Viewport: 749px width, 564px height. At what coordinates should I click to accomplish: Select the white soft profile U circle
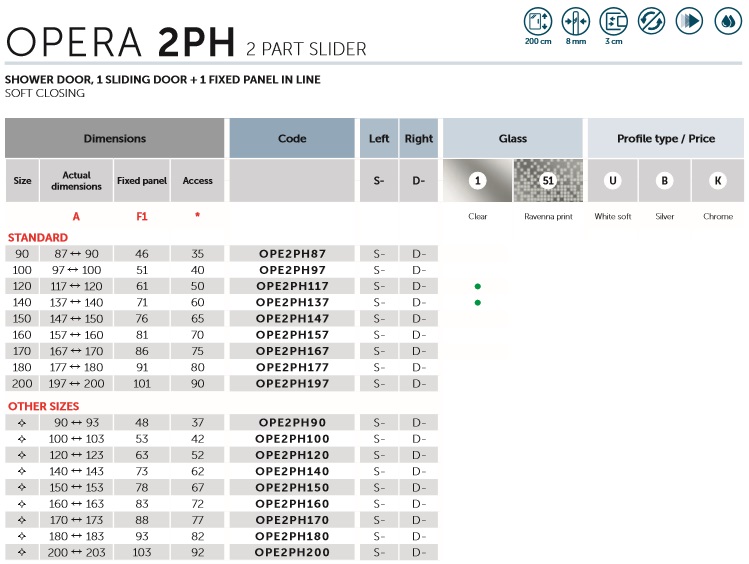click(x=613, y=181)
